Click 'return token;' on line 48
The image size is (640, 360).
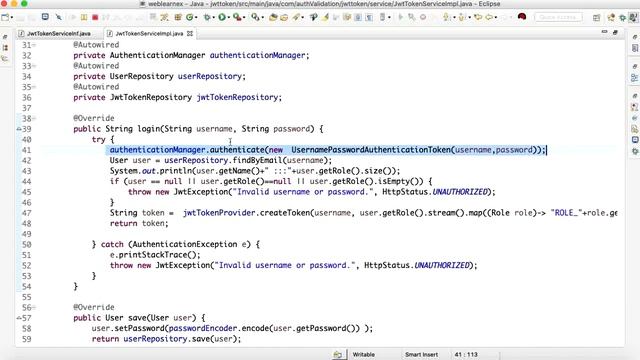click(x=139, y=224)
